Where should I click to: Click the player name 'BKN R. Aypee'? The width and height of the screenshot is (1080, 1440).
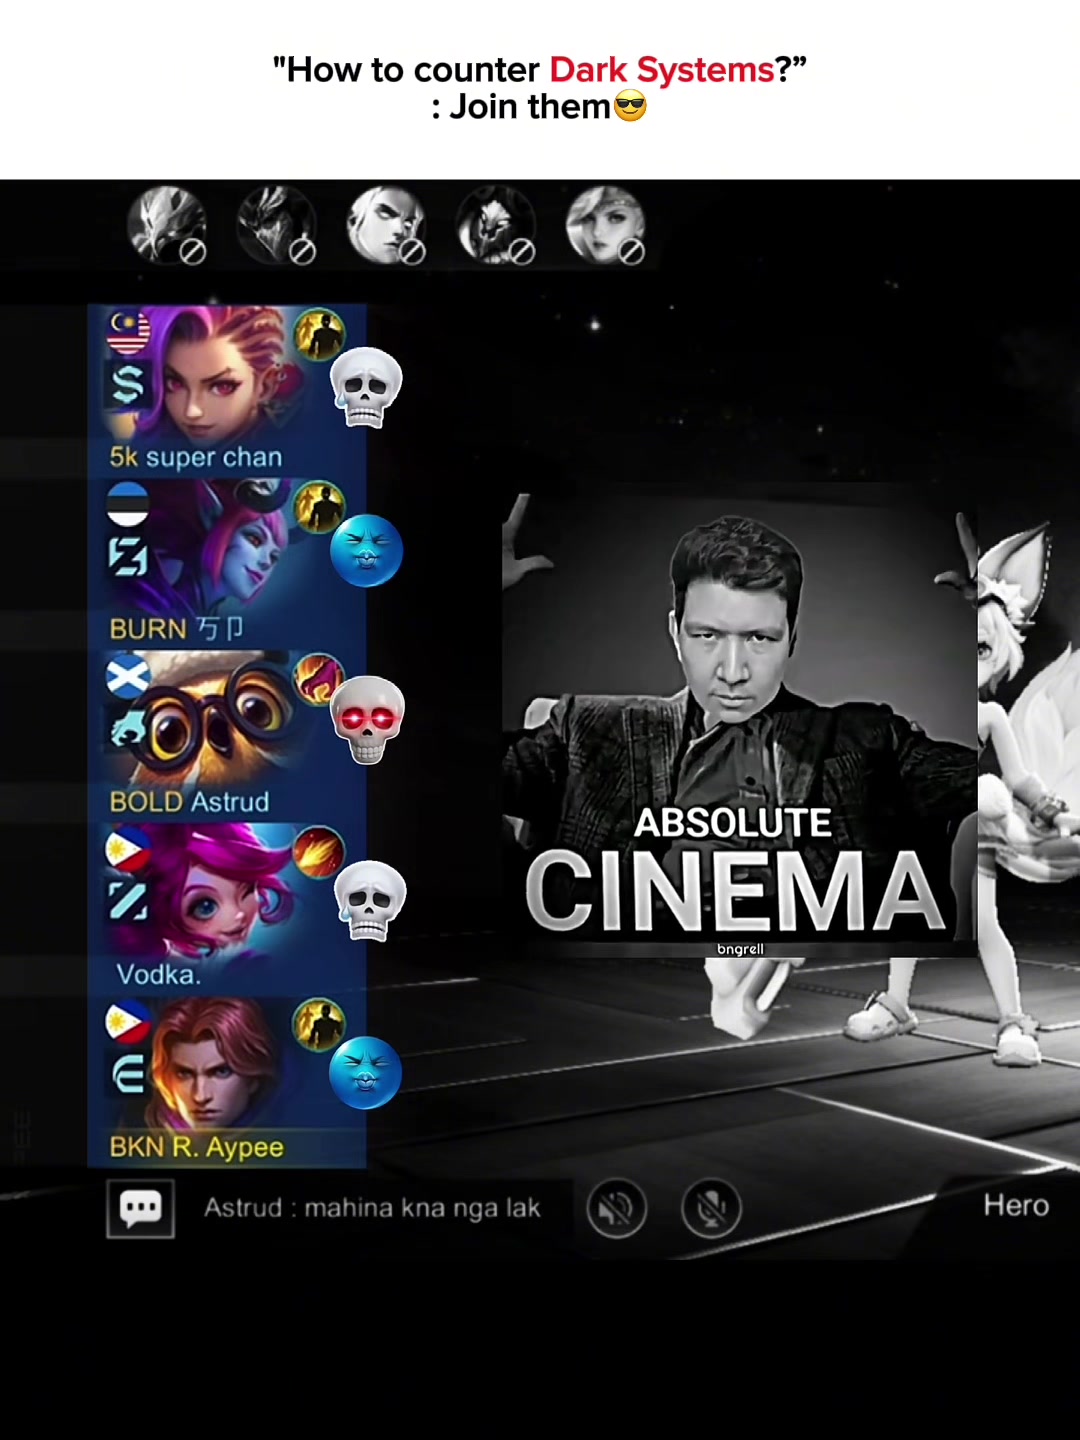196,1147
